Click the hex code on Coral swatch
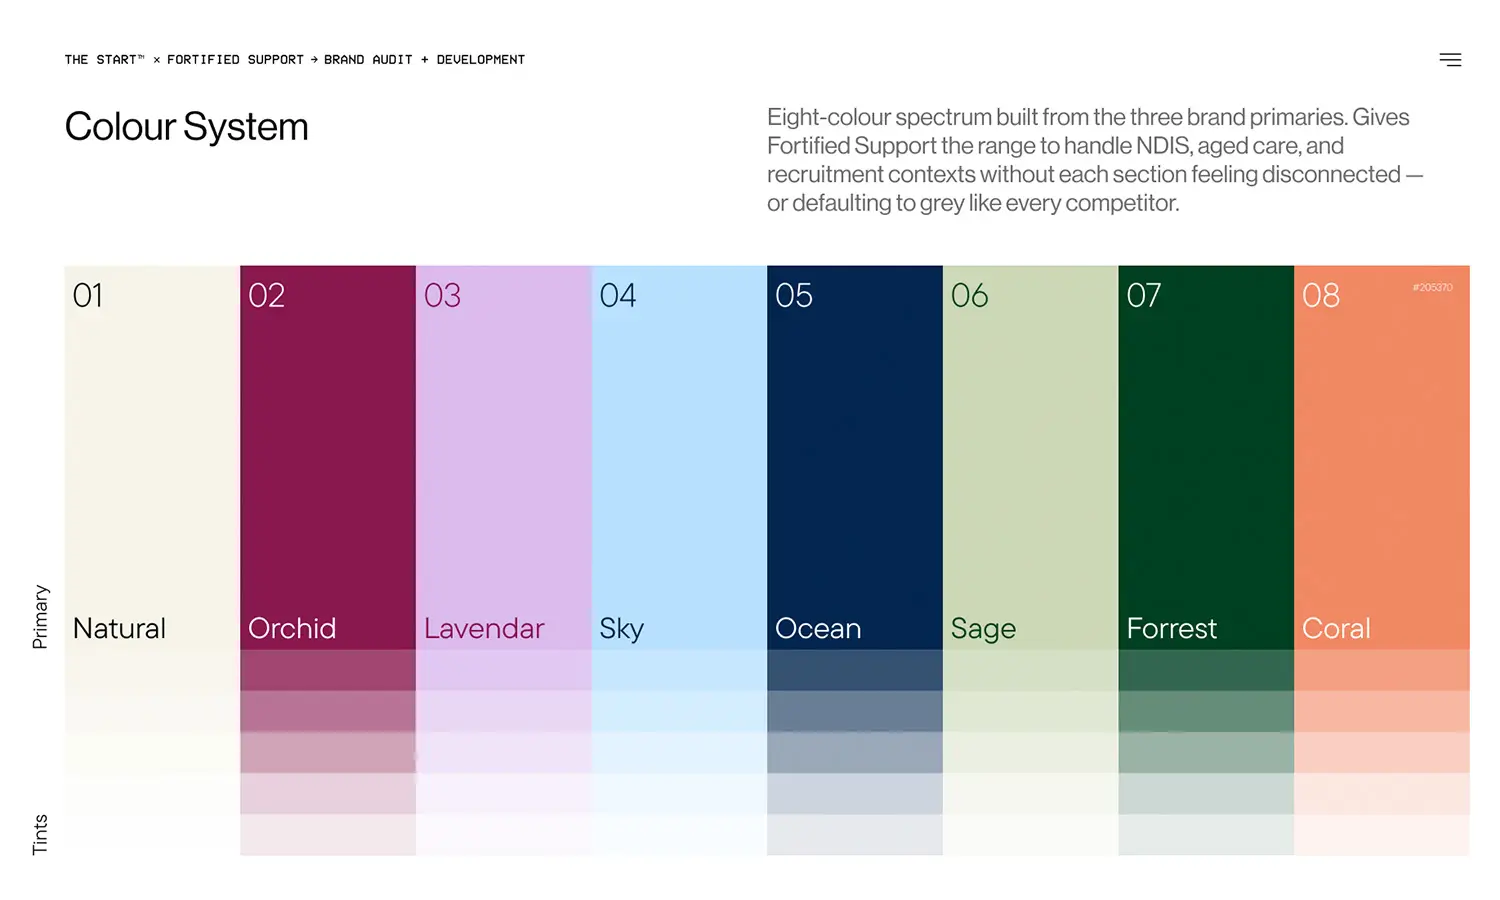 click(1432, 287)
